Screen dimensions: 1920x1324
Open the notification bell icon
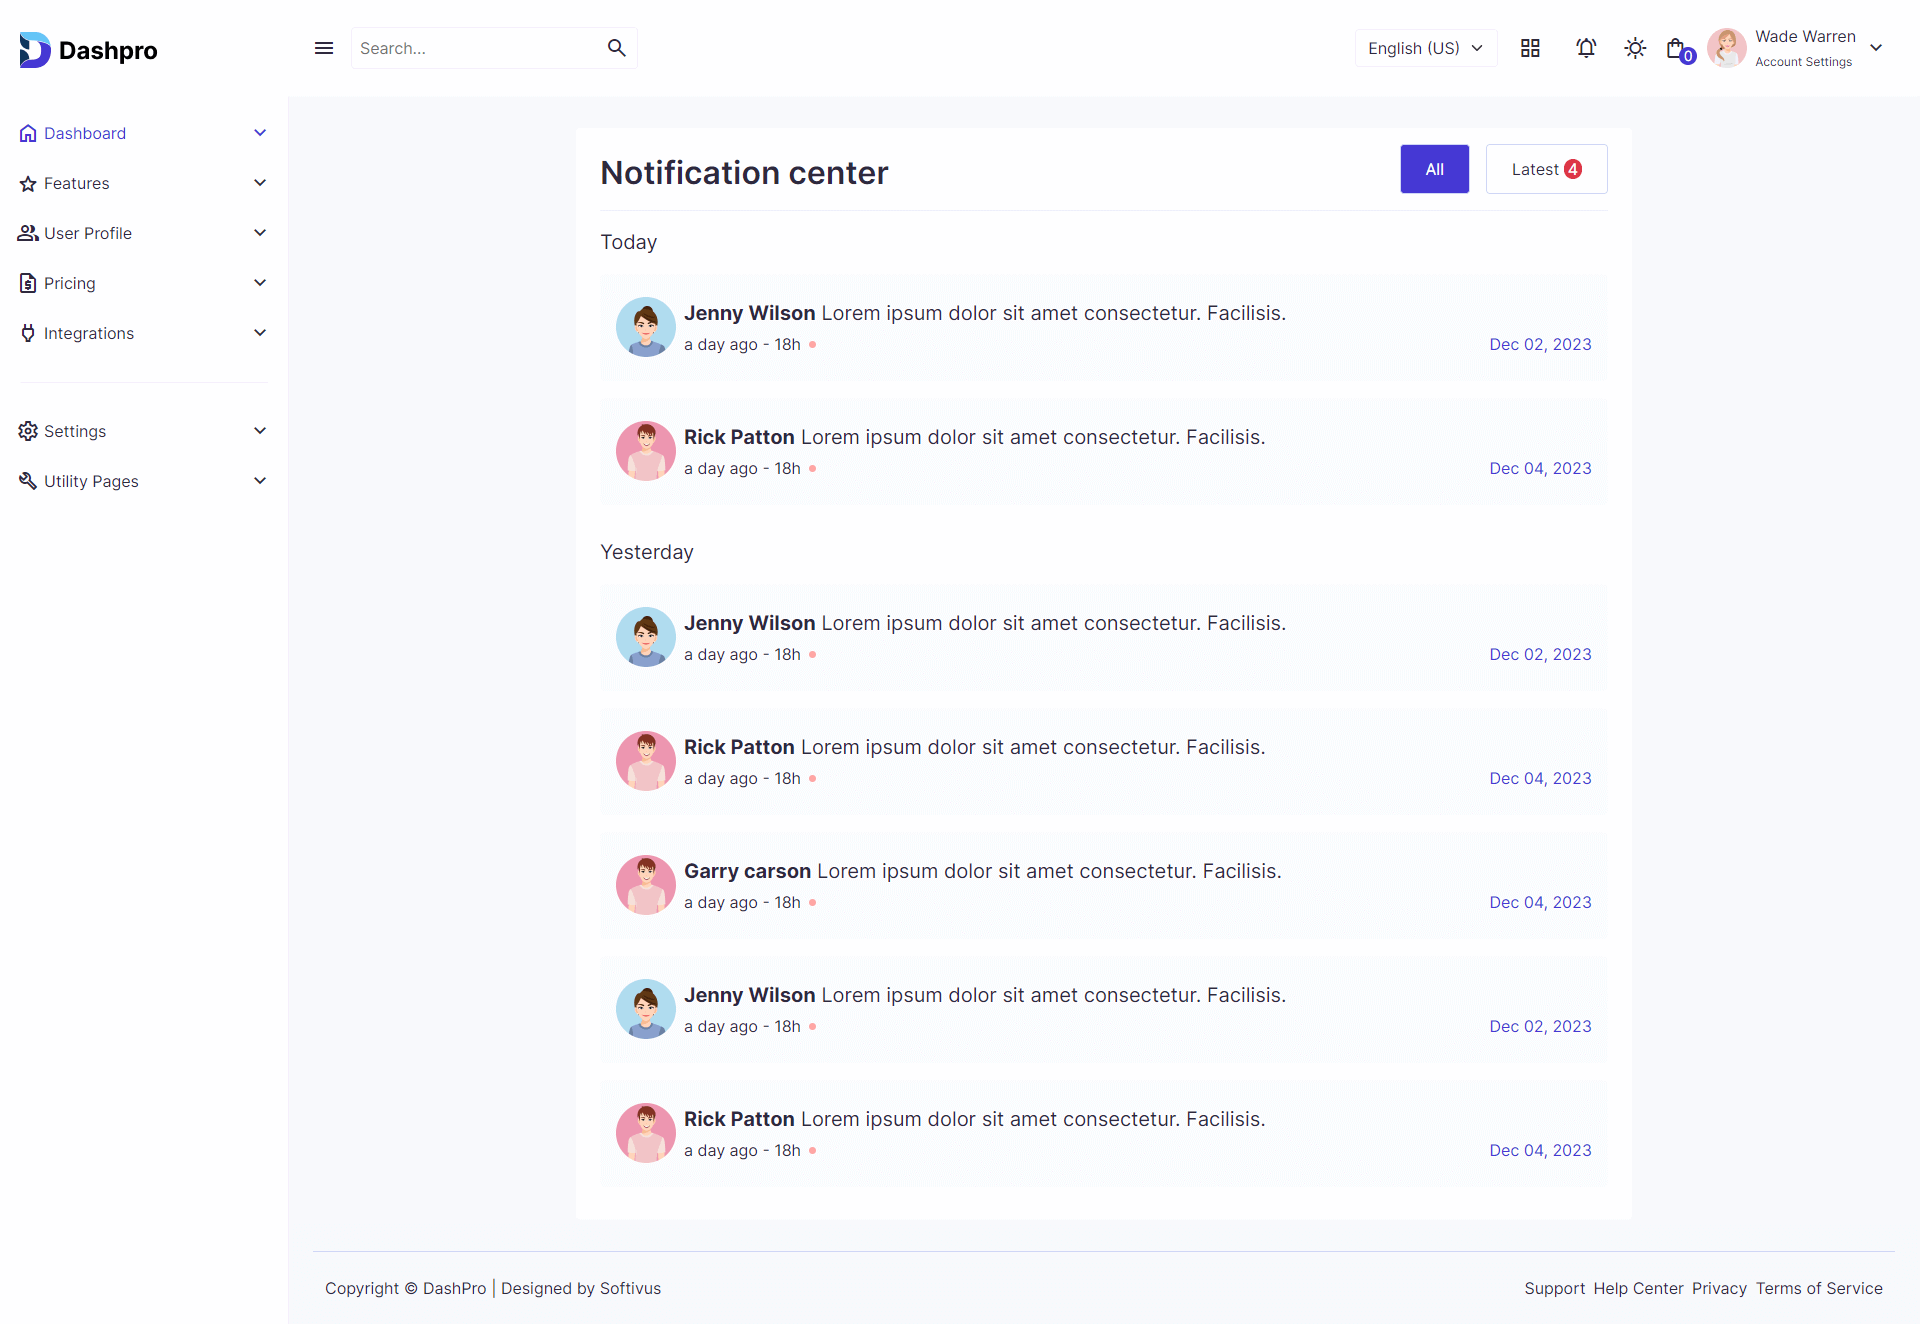pos(1586,48)
